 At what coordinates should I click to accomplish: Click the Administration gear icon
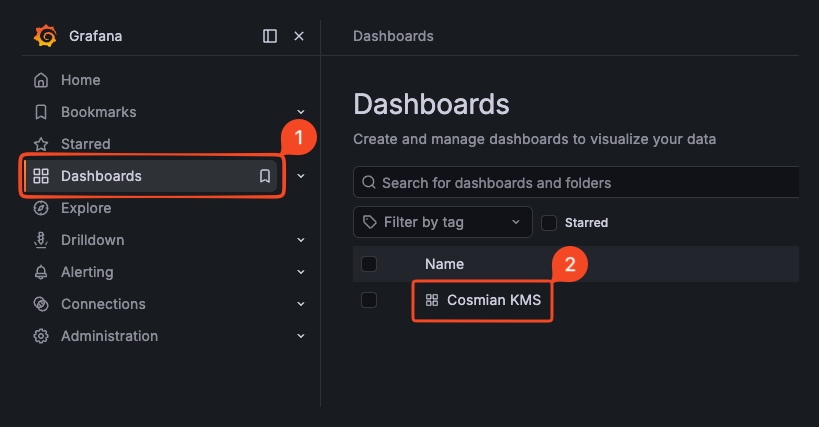tap(41, 336)
